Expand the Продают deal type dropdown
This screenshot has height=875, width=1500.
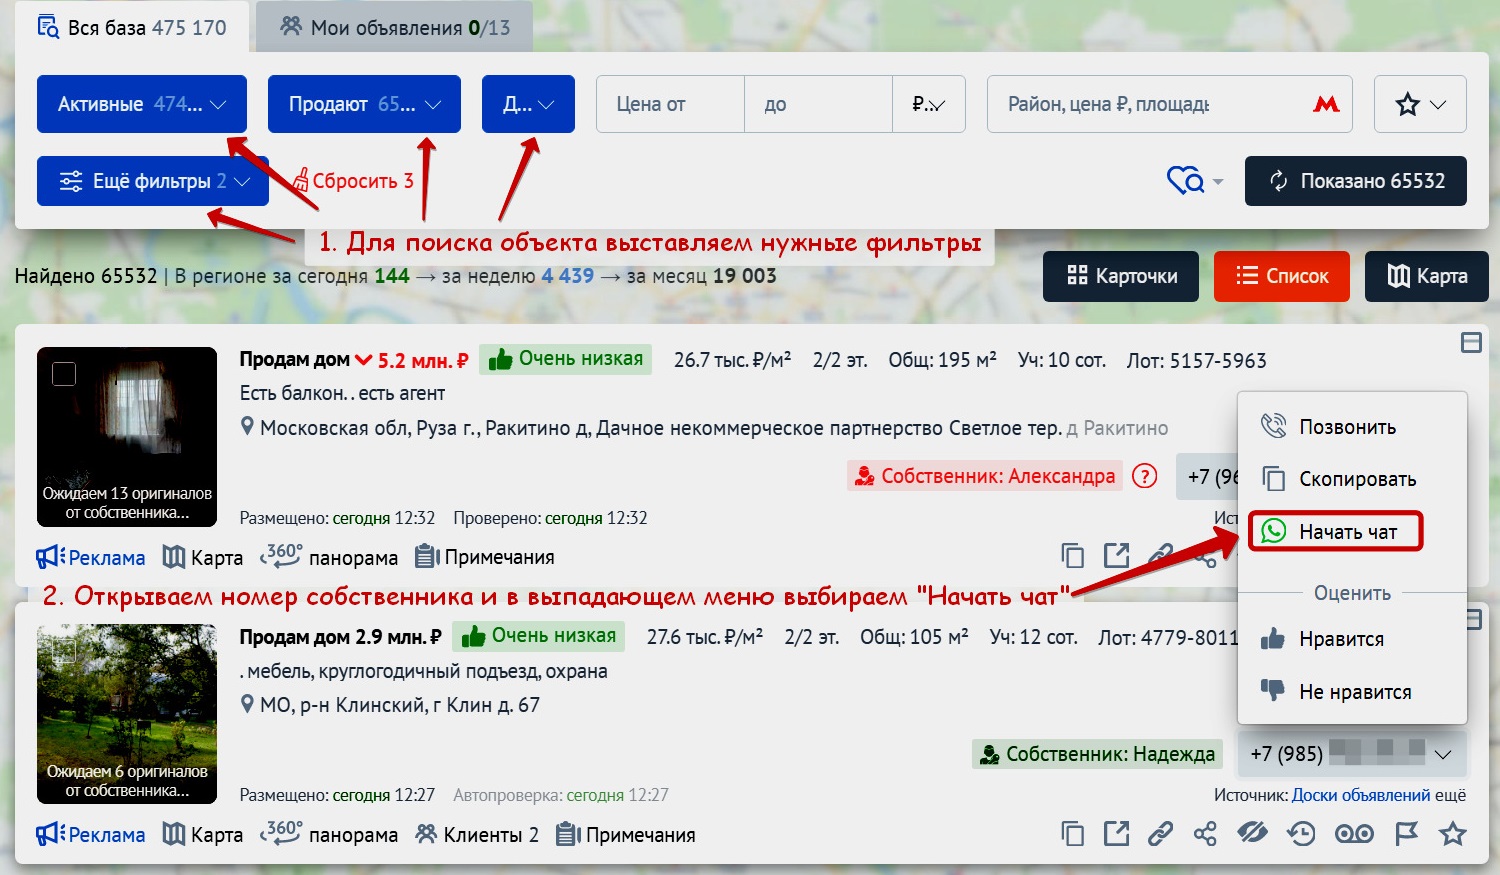[x=364, y=104]
